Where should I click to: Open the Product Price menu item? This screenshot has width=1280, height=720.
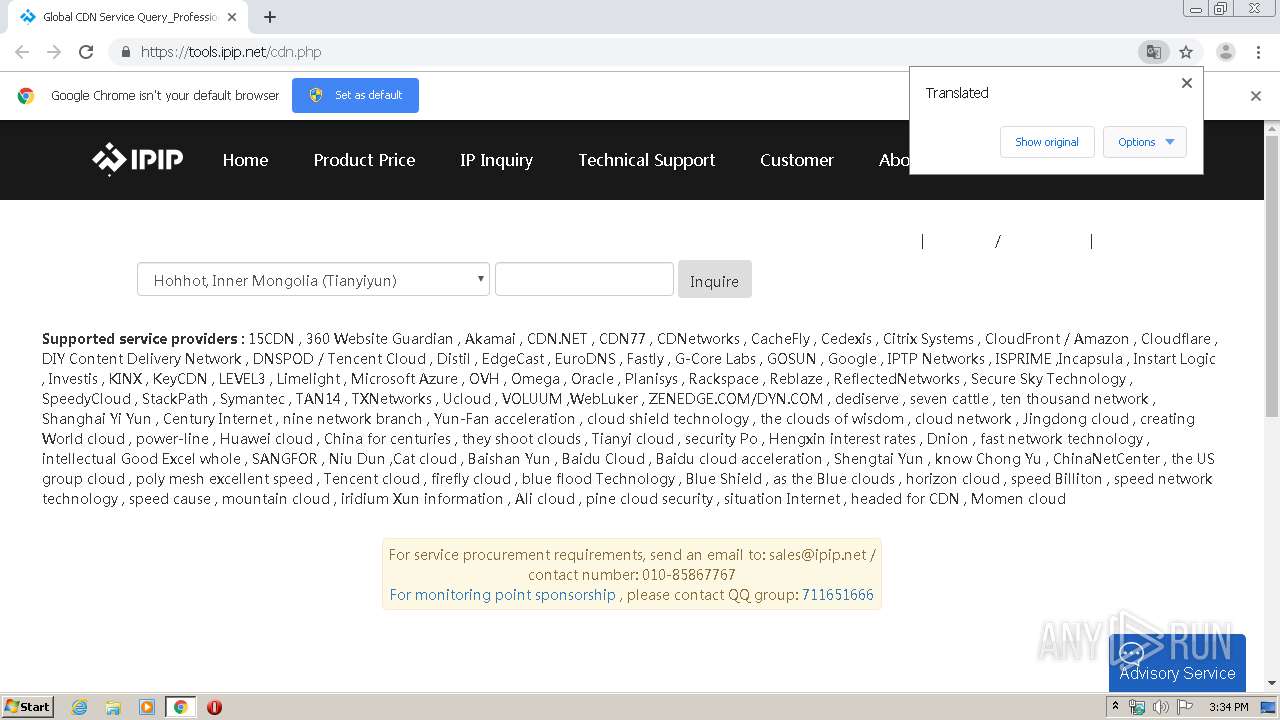(x=364, y=160)
